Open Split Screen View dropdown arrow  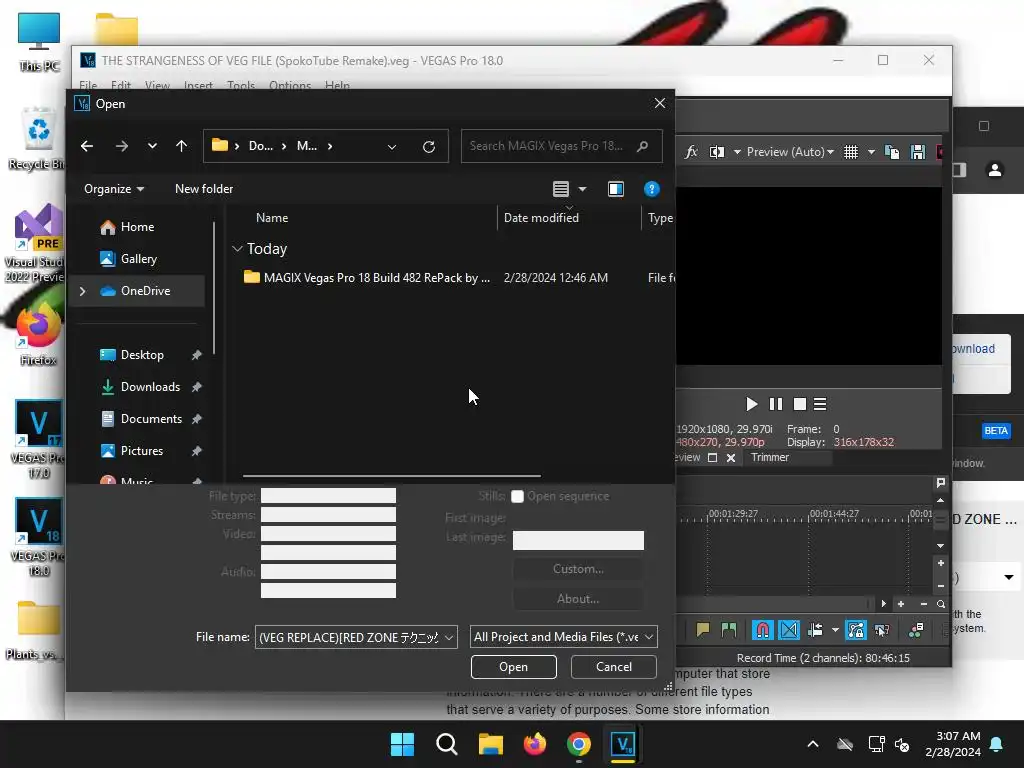coord(737,152)
